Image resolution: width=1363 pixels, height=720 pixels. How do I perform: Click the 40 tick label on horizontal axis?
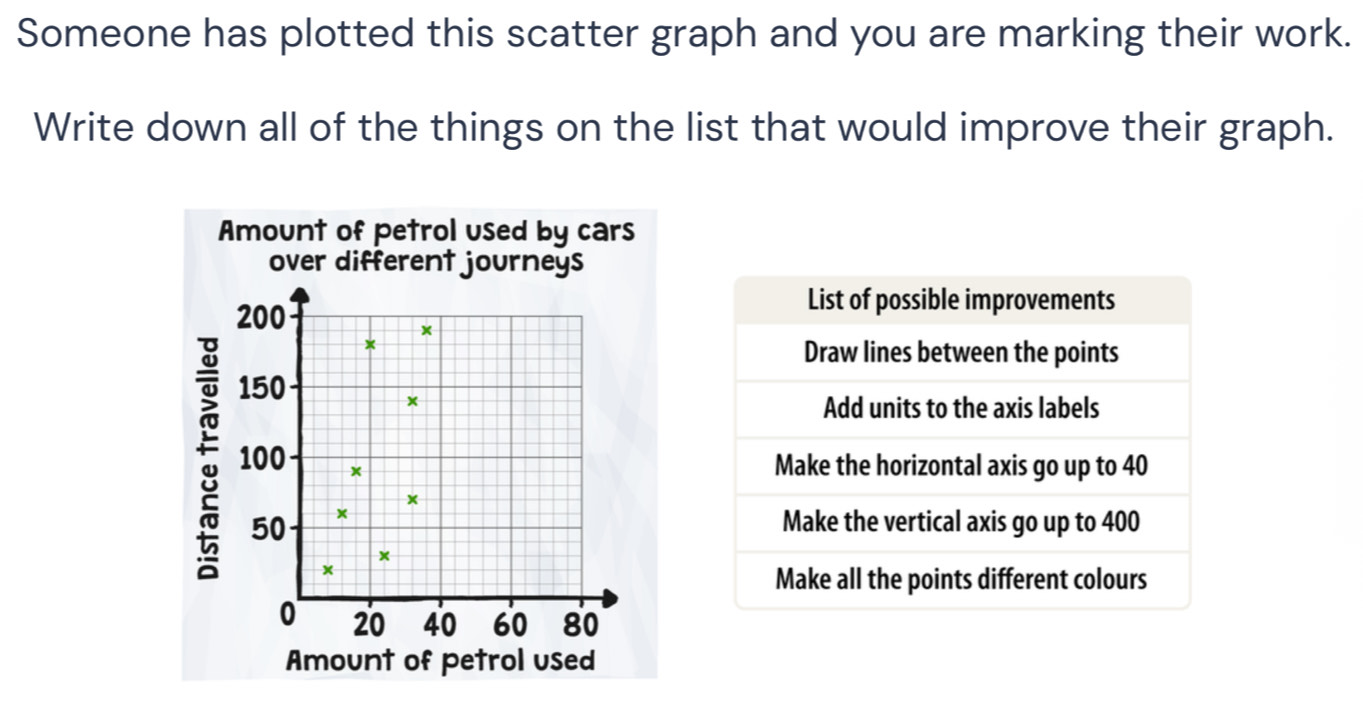pyautogui.click(x=440, y=626)
